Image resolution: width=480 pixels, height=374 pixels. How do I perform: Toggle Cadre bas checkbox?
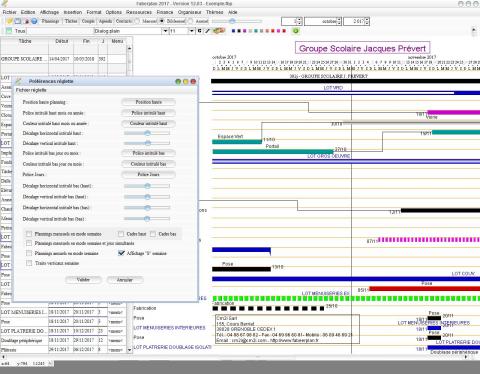click(x=153, y=234)
